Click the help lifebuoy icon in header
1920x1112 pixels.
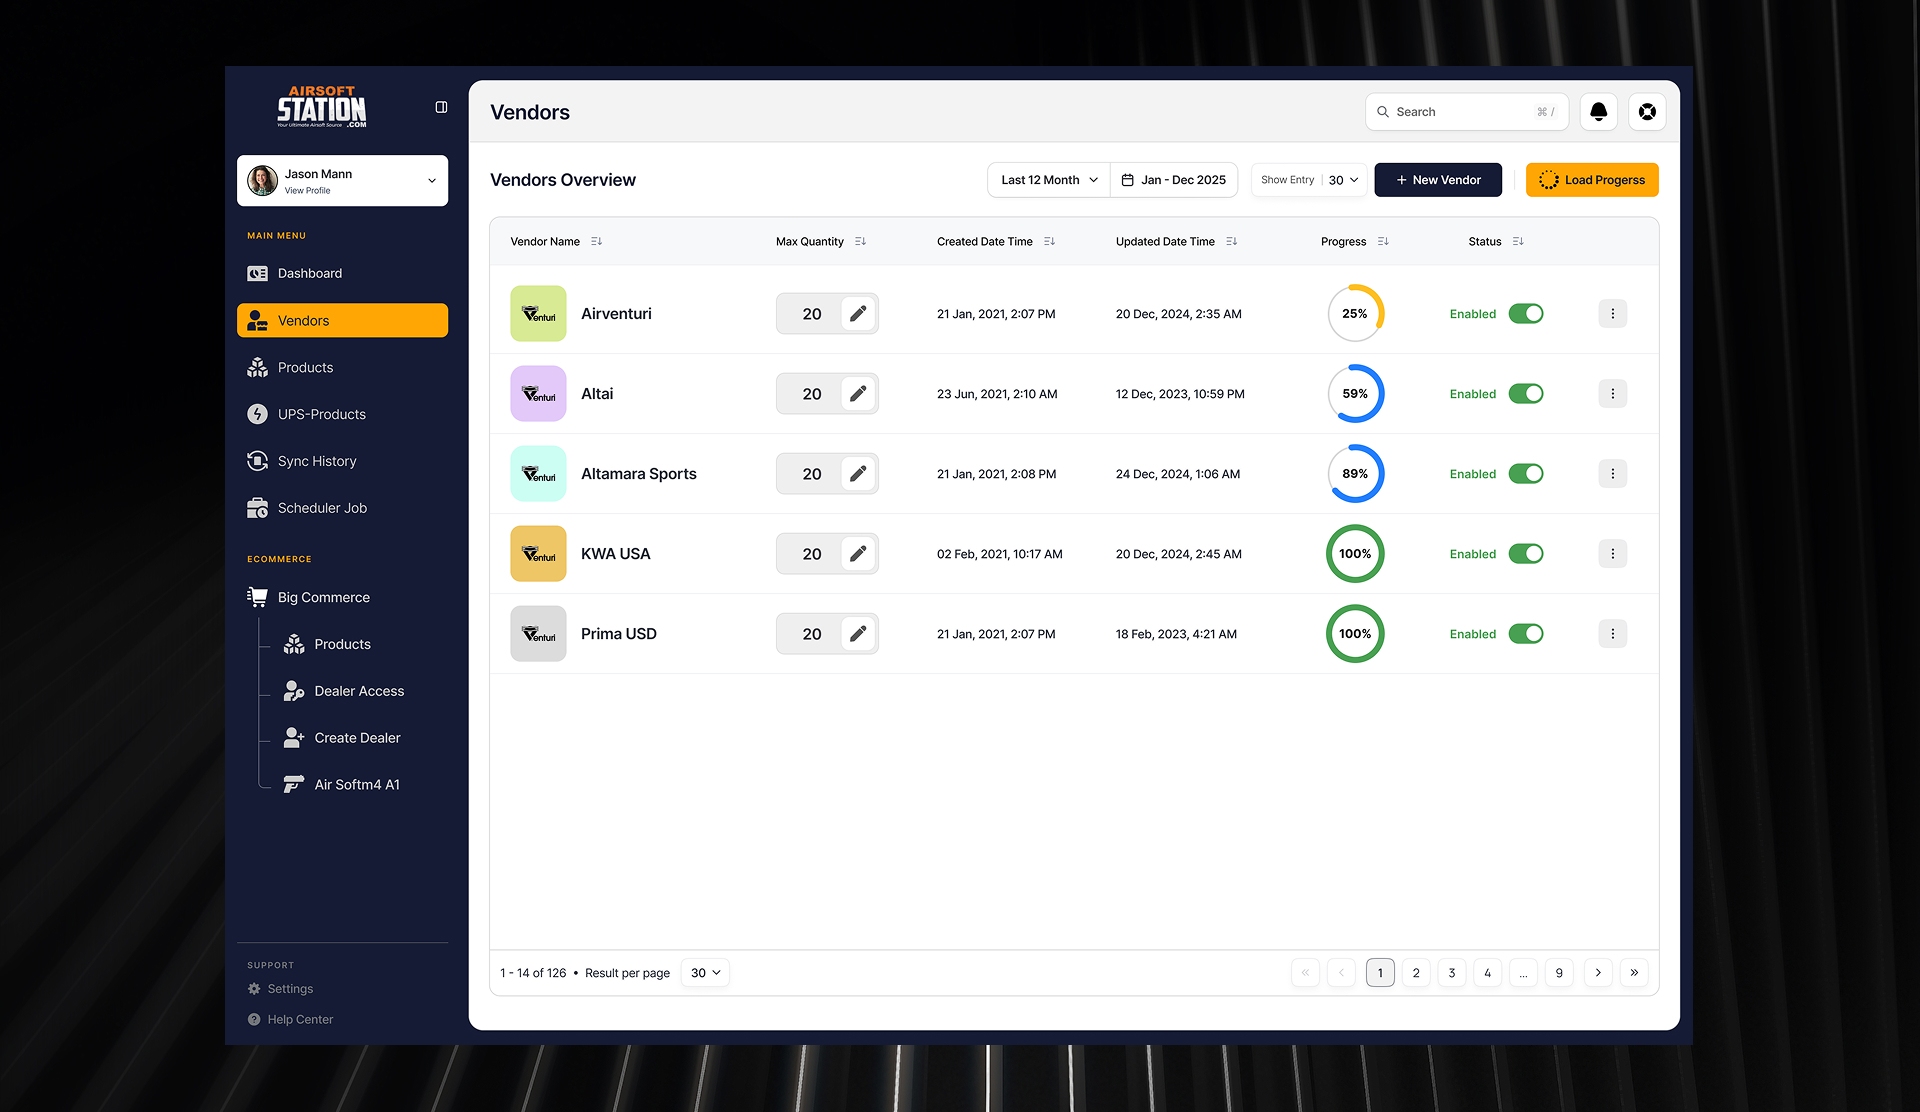click(1647, 112)
